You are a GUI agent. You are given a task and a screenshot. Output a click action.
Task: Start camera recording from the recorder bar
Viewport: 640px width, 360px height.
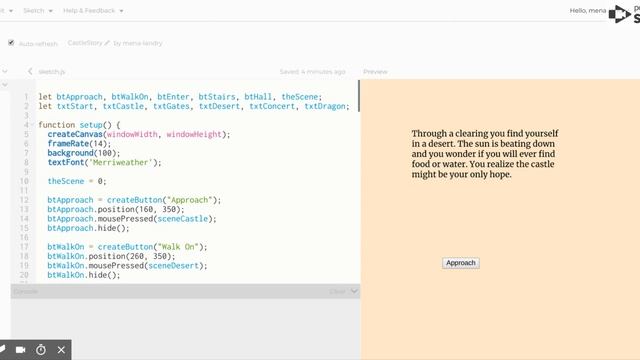20,350
